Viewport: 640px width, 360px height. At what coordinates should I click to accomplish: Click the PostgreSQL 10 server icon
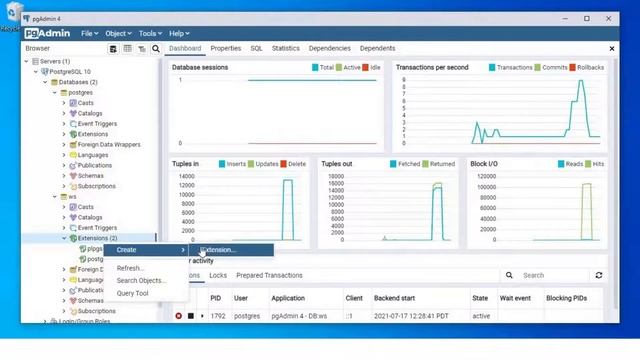45,72
